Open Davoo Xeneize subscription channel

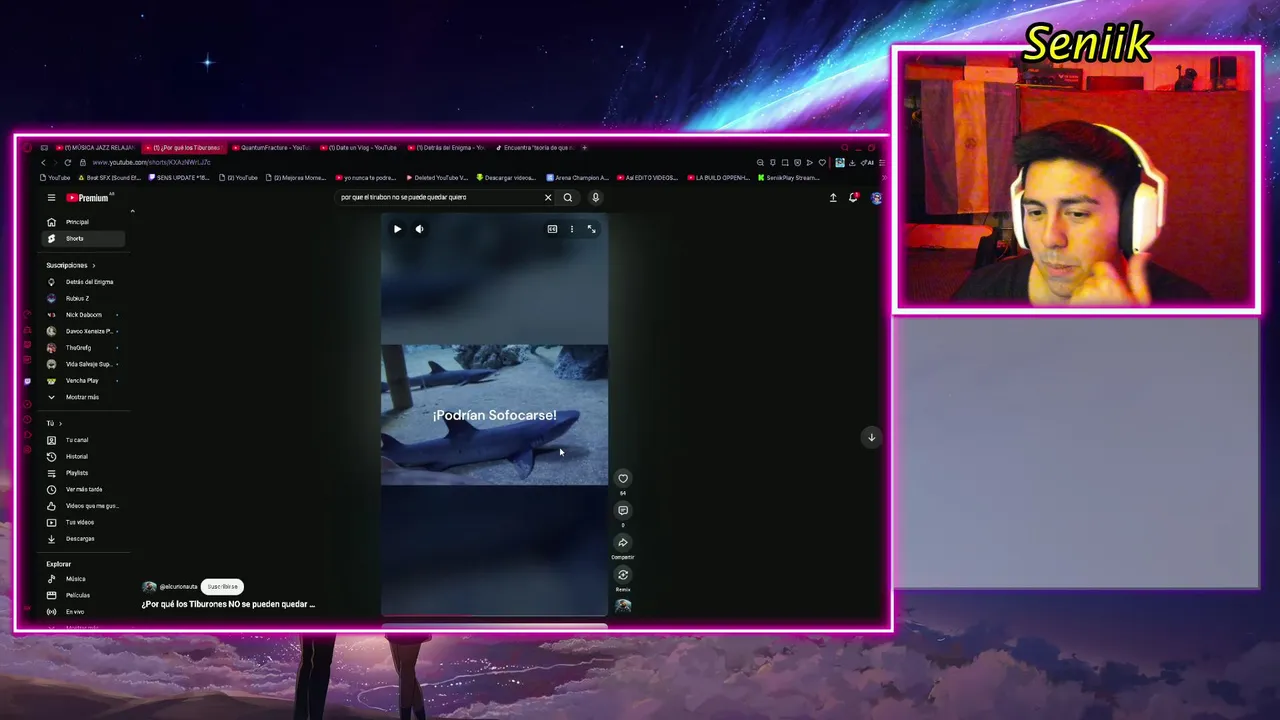tap(84, 331)
